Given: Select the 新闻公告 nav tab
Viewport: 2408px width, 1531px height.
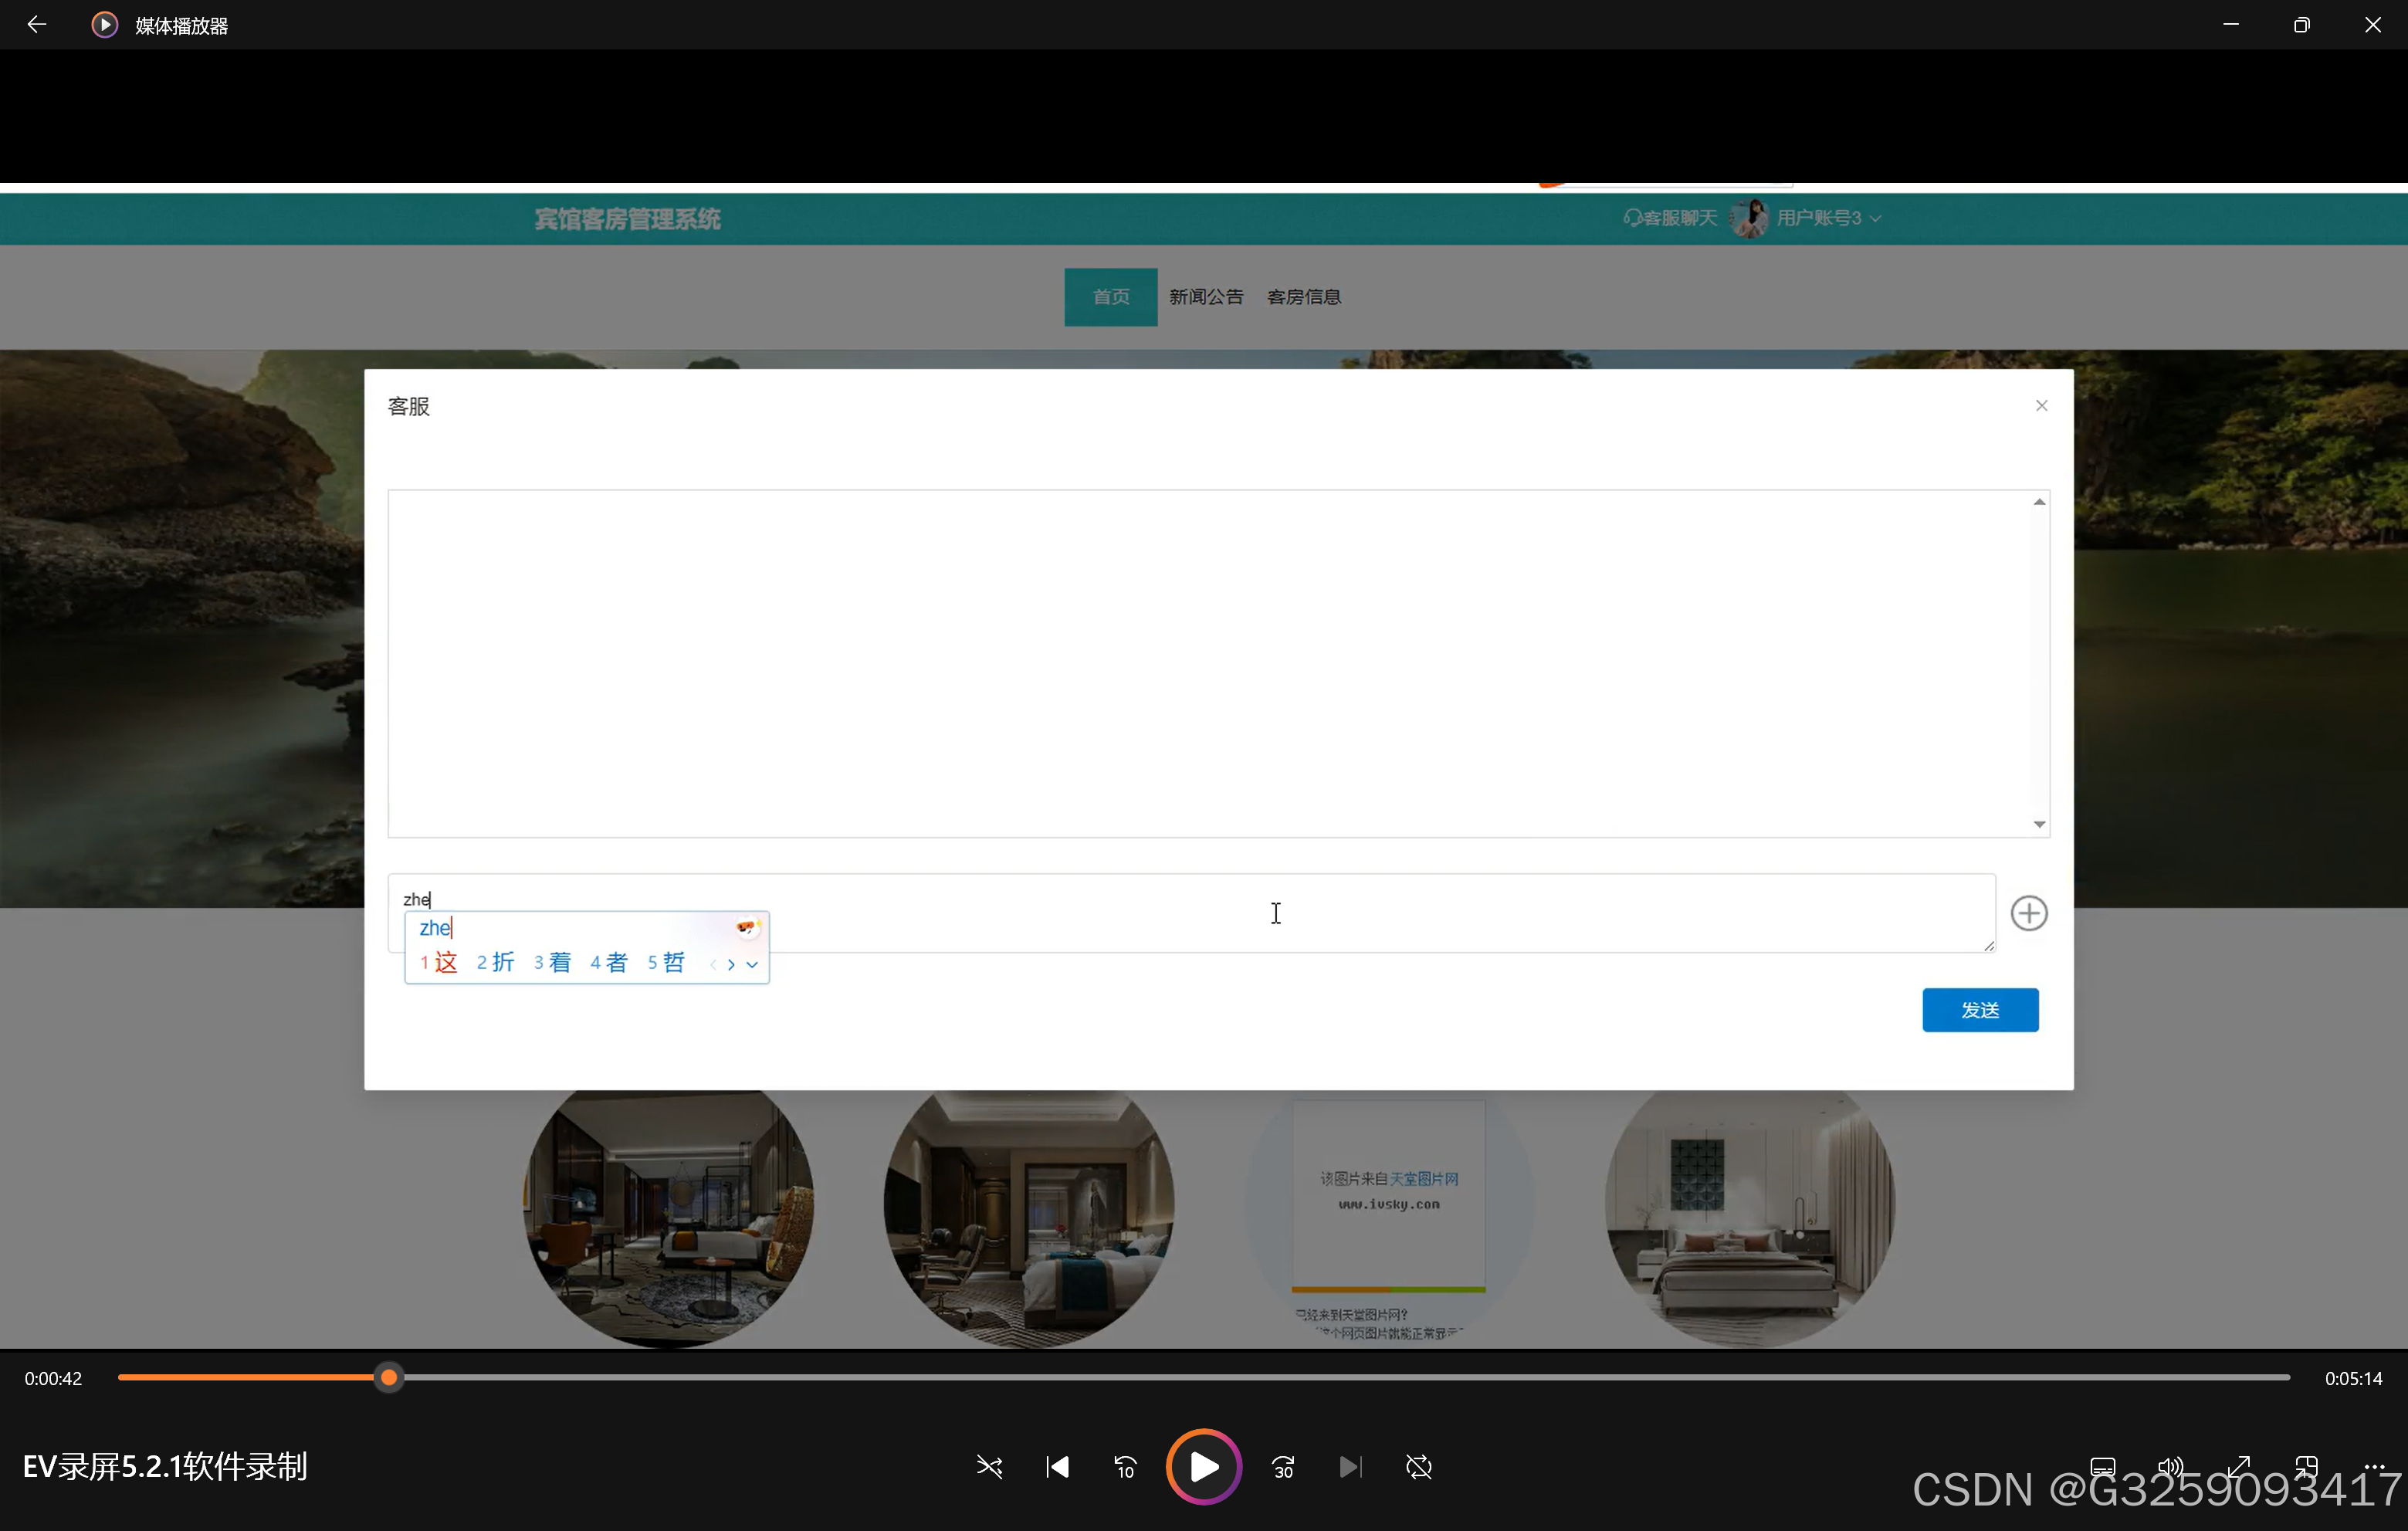Looking at the screenshot, I should tap(1206, 296).
